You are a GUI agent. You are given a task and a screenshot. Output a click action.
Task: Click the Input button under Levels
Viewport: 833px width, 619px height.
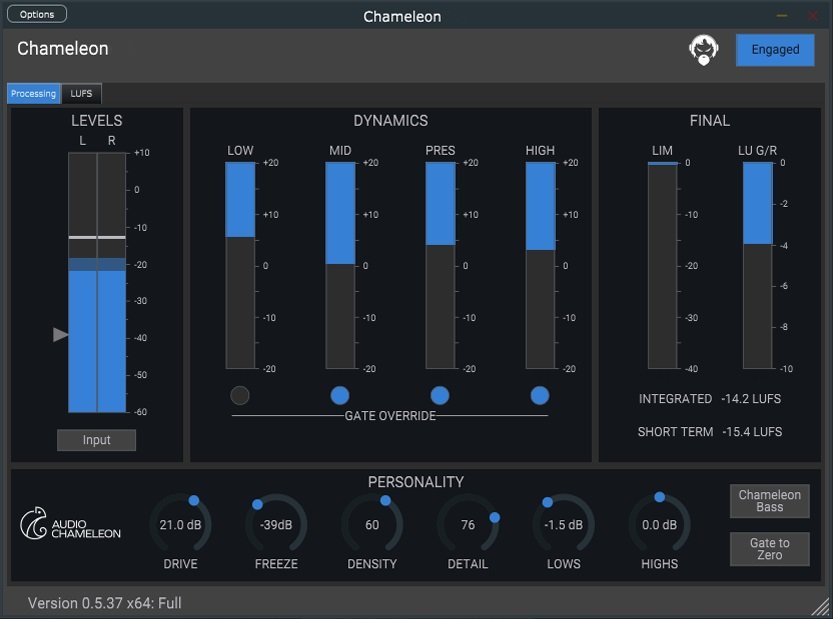coord(96,440)
